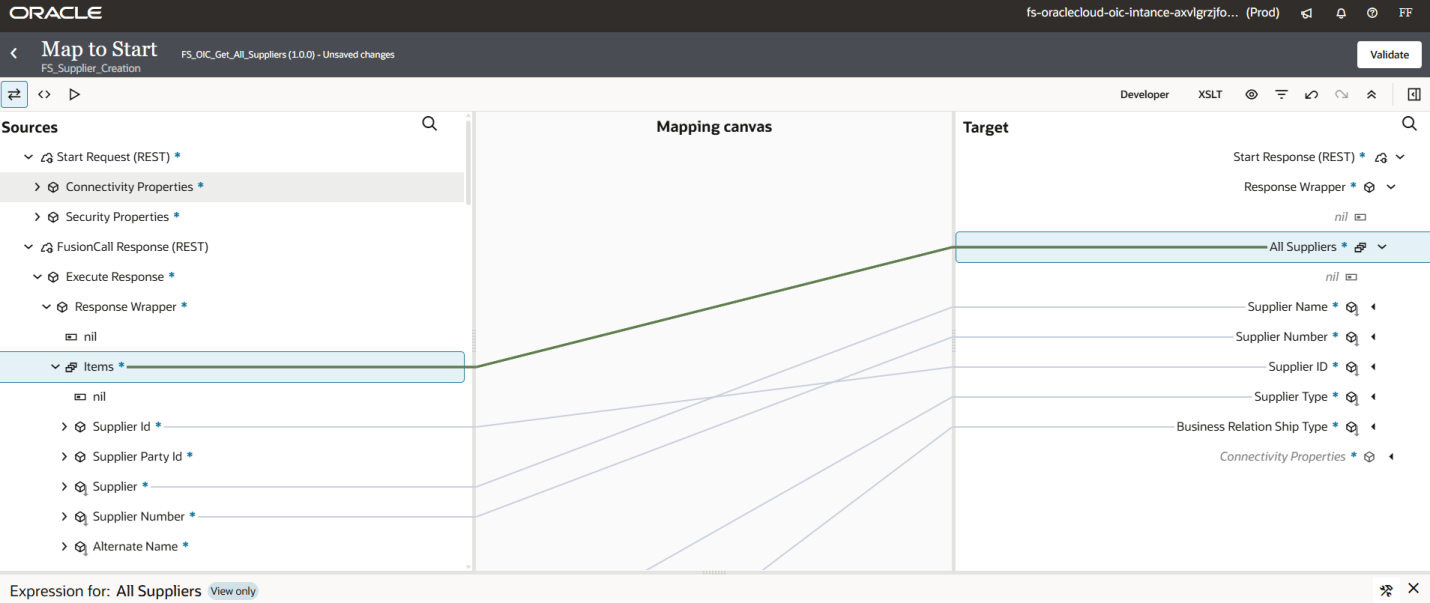
Task: Toggle the View eye icon
Action: click(x=1251, y=95)
